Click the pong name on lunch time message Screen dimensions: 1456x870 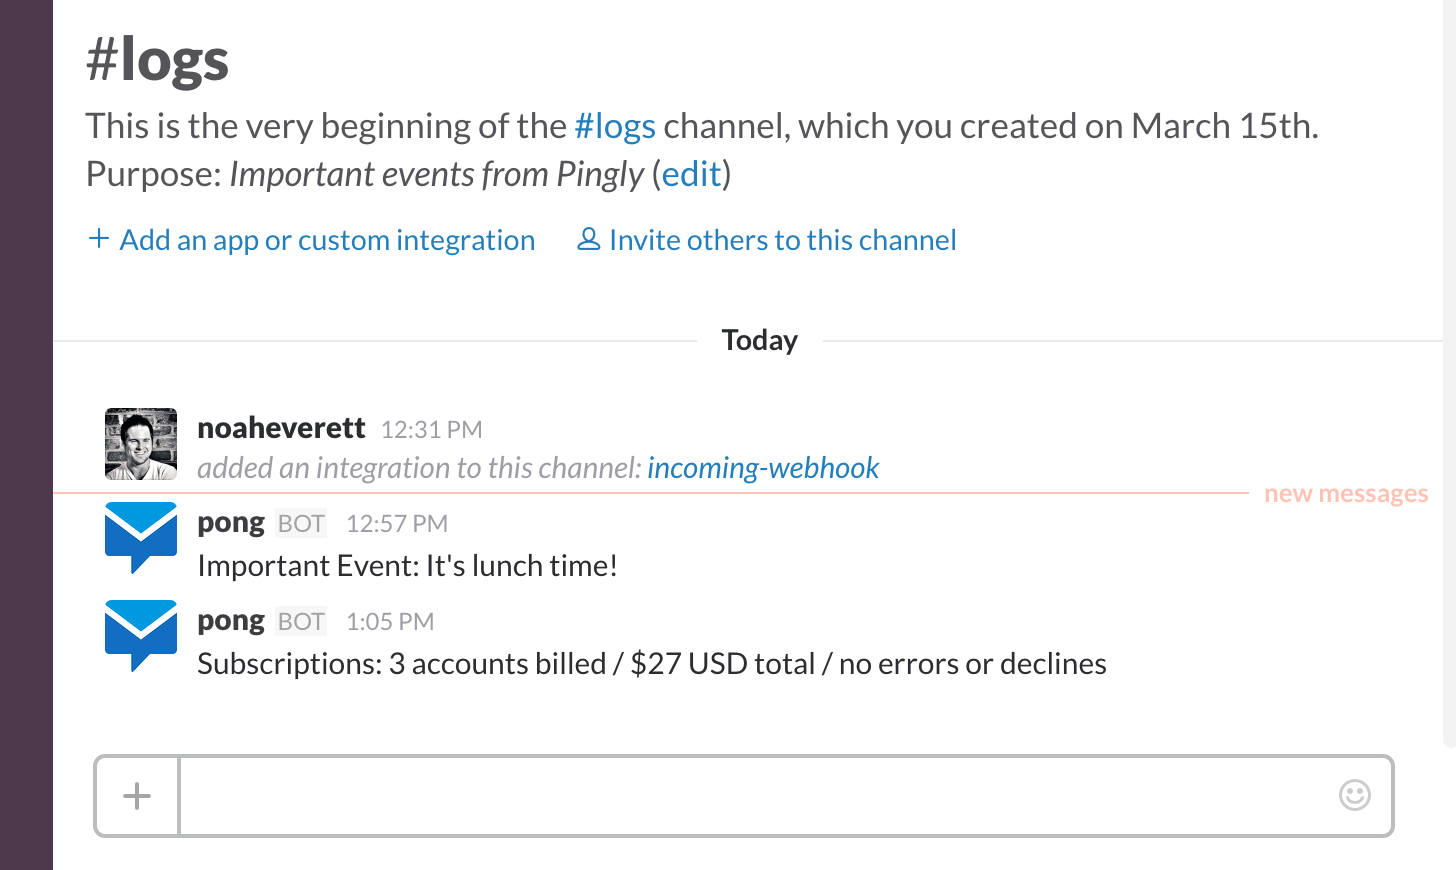pyautogui.click(x=231, y=523)
